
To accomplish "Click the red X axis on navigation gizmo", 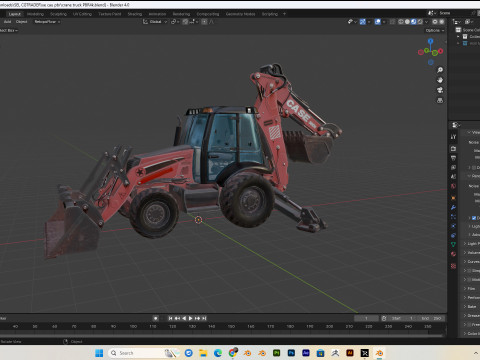I will (441, 51).
